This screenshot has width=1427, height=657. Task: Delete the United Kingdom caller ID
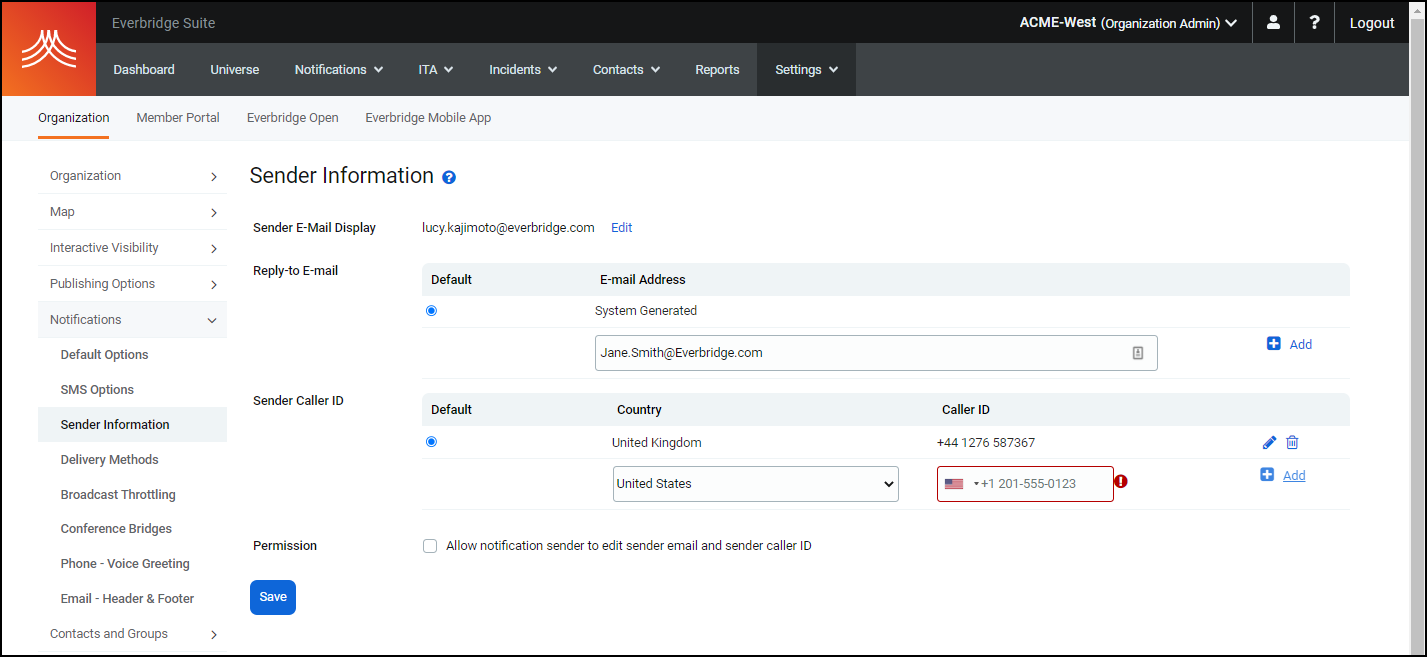[1292, 442]
